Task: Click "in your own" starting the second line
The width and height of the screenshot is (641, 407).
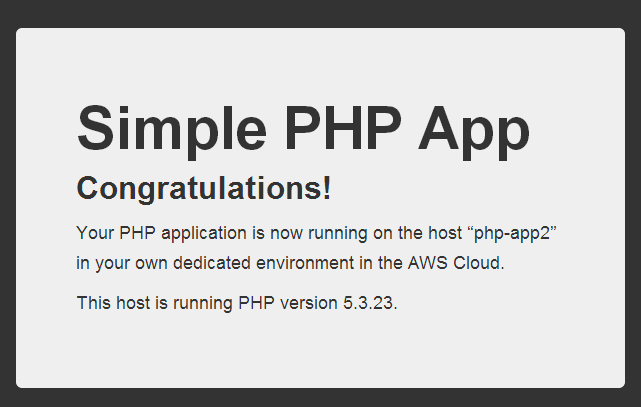Action: (122, 263)
